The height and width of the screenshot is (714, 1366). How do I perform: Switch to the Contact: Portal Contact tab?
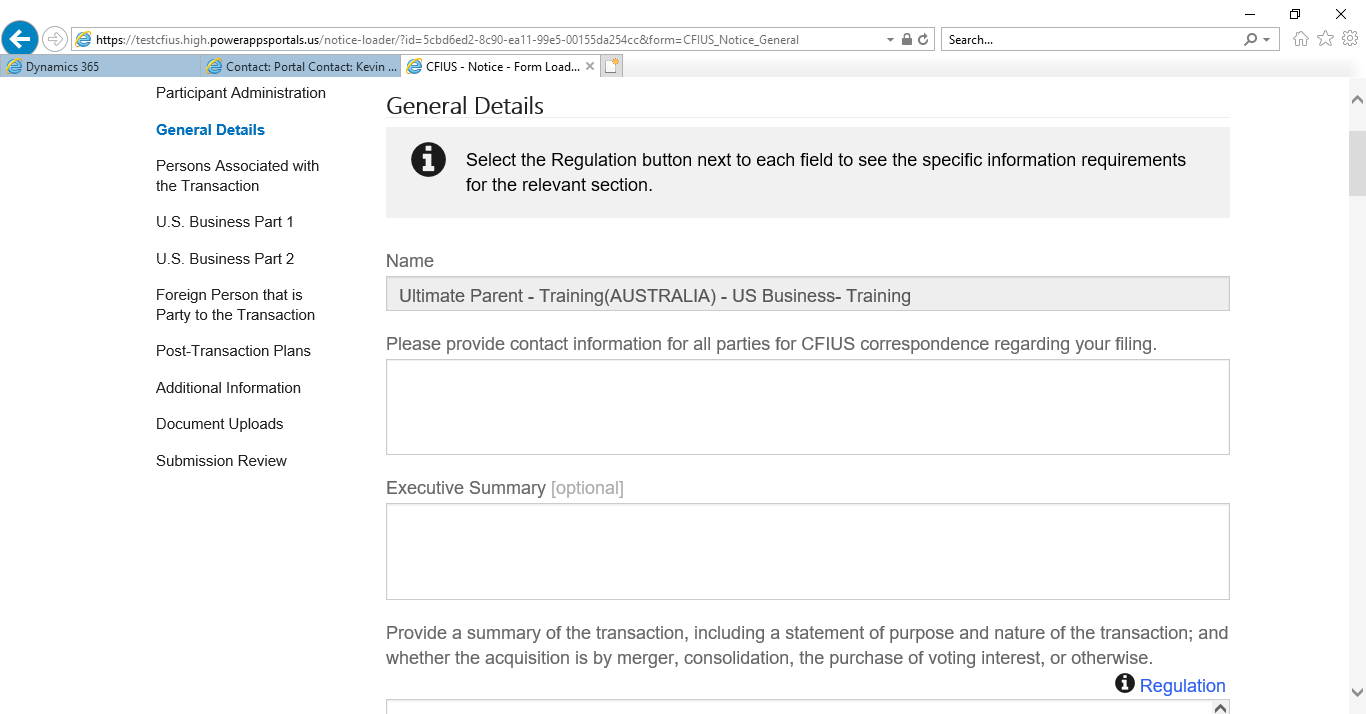(x=301, y=67)
